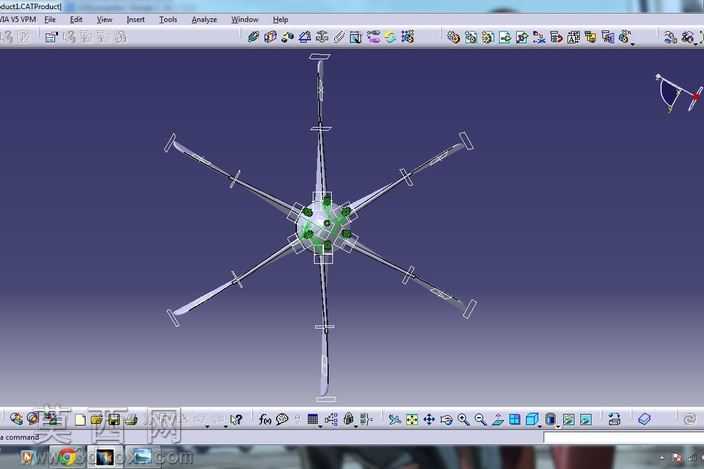Click the tree structure relations icon
The image size is (704, 469).
[331, 420]
